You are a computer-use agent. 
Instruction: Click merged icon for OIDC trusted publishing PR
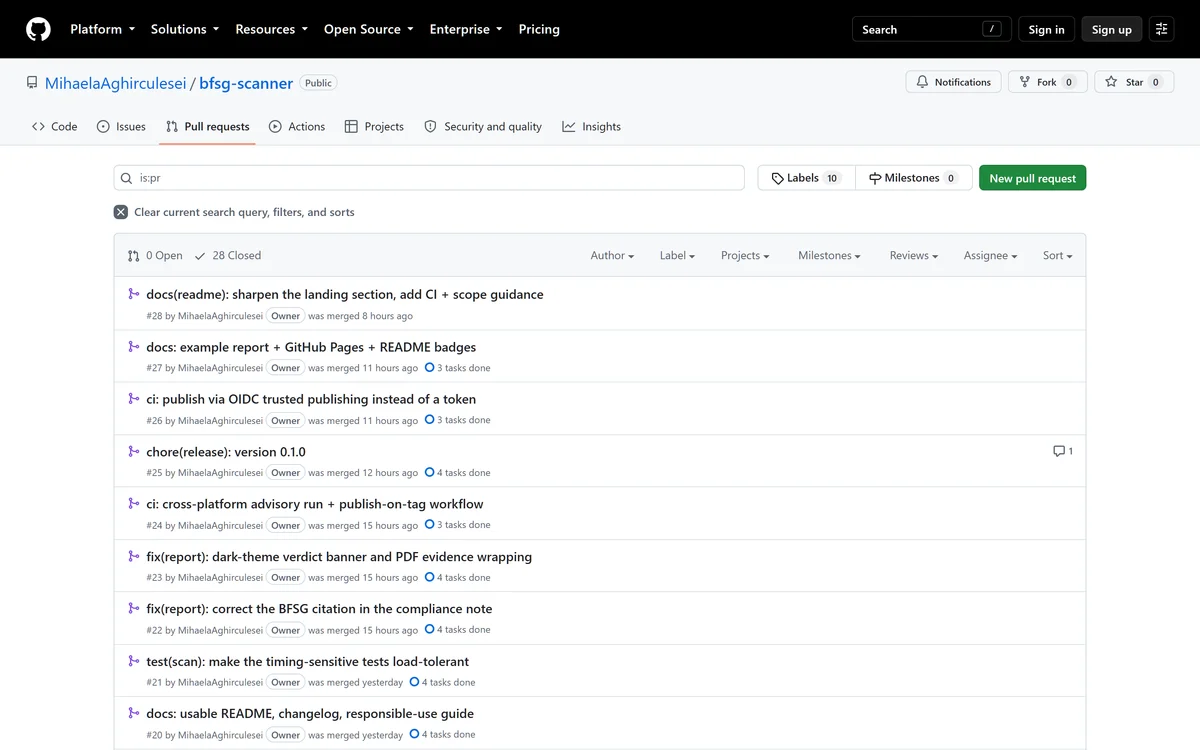pos(134,399)
